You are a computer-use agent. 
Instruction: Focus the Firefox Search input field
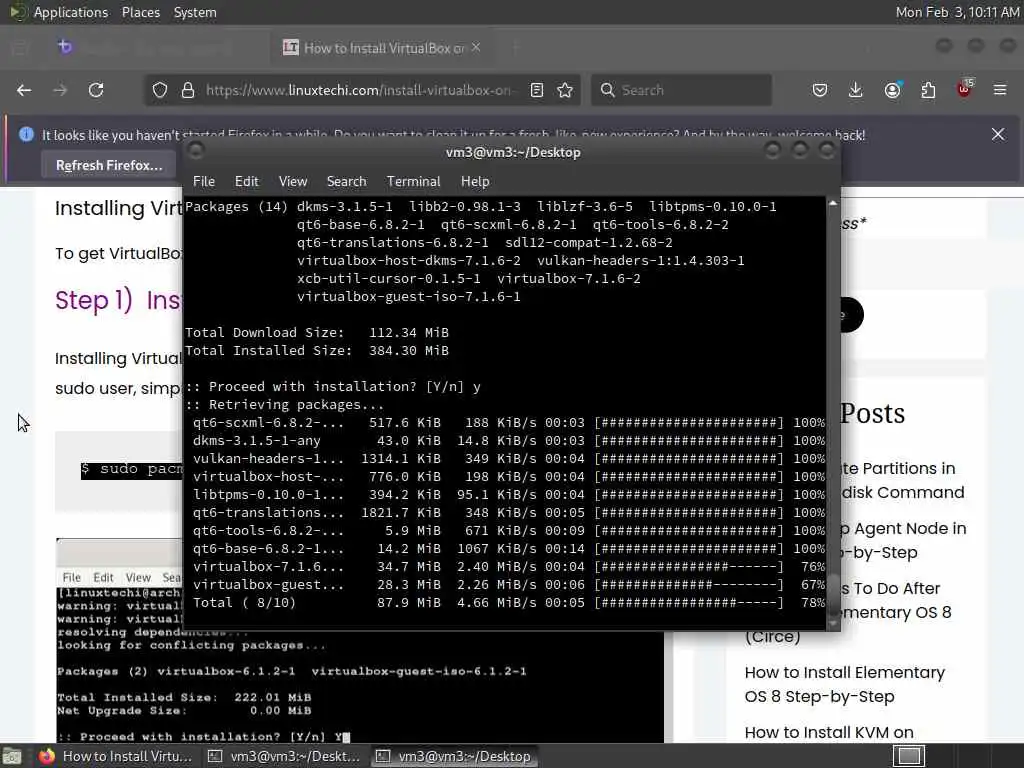[x=682, y=90]
